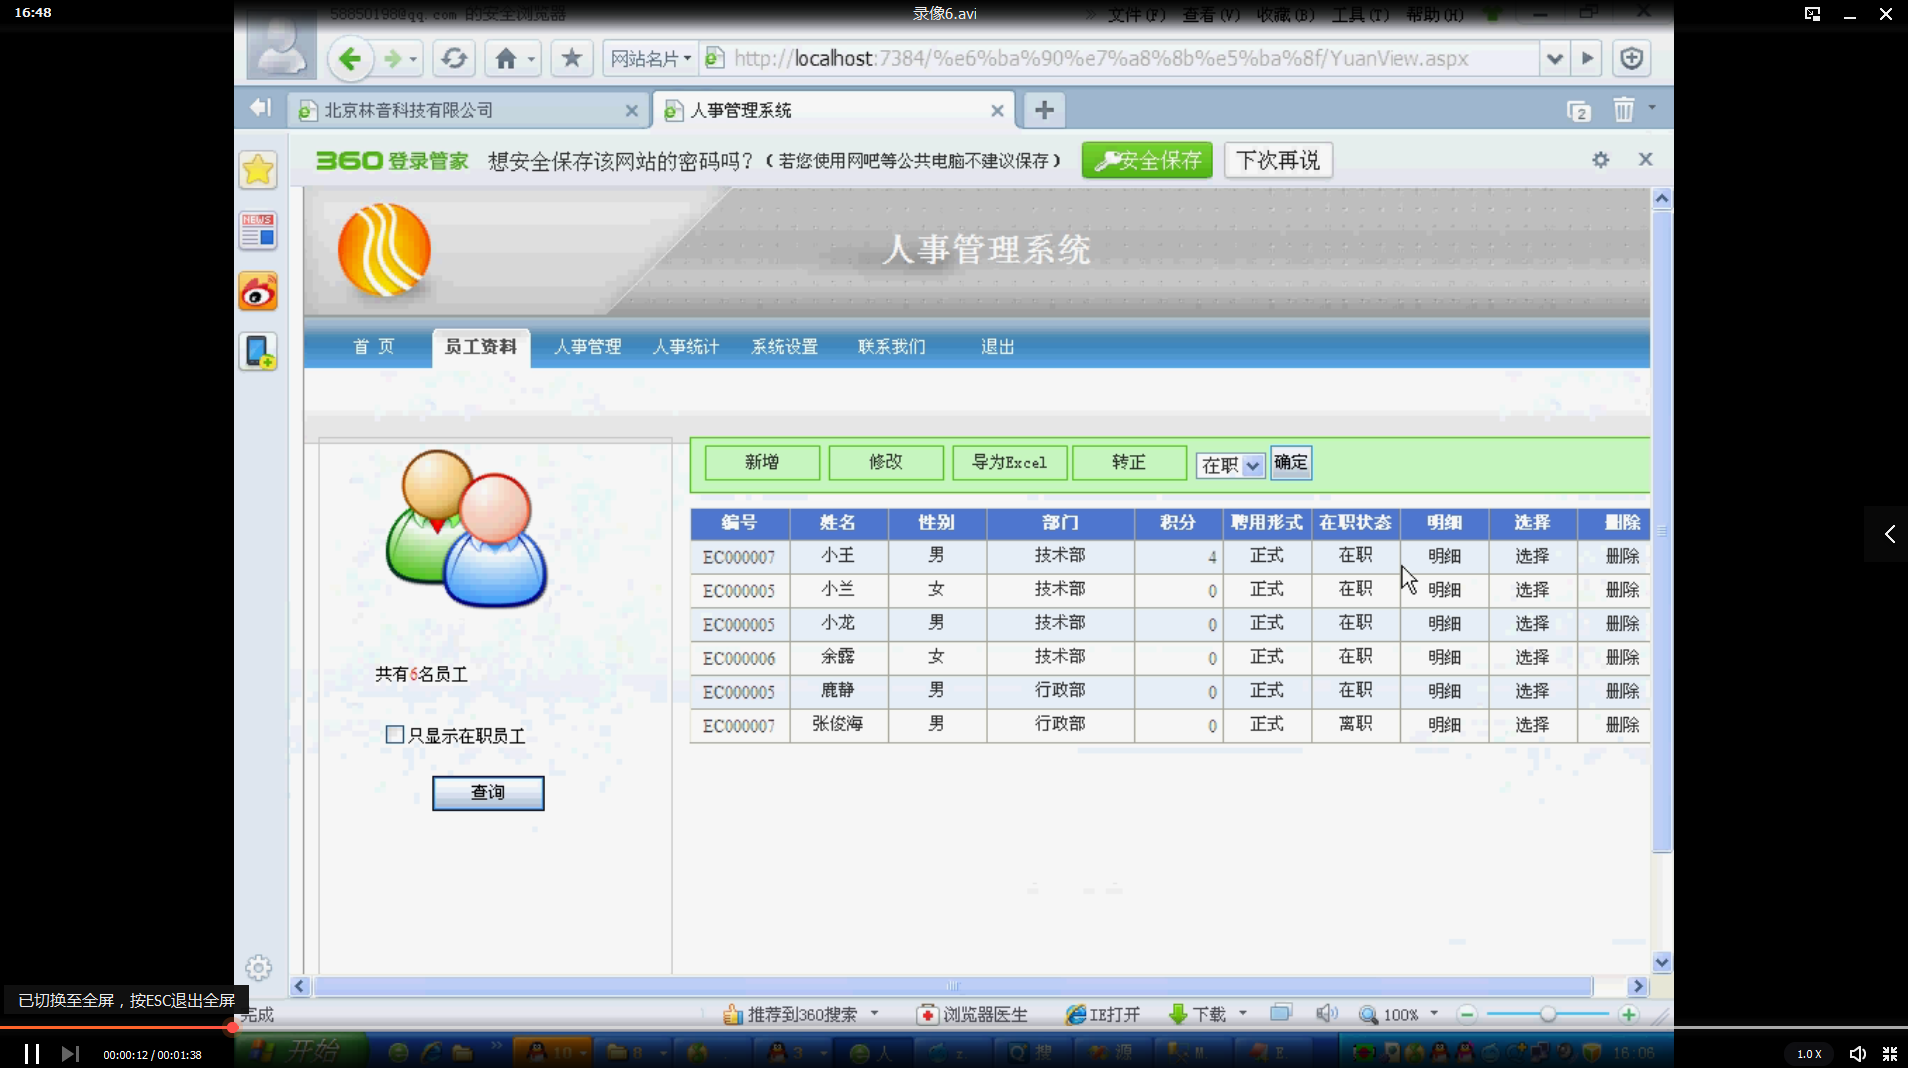This screenshot has height=1068, width=1908.
Task: Check 只显示在职员工 checkbox
Action: tap(395, 735)
